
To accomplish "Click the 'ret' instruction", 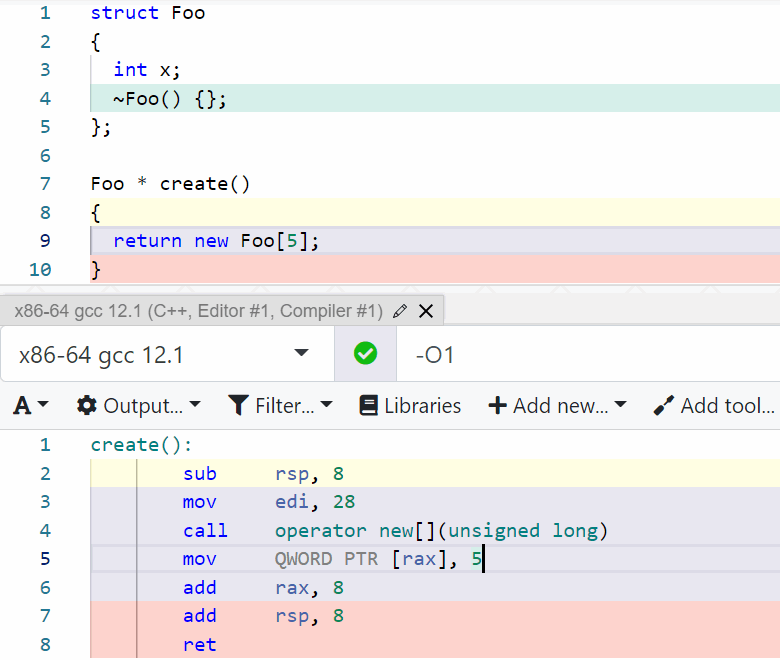I will click(199, 645).
